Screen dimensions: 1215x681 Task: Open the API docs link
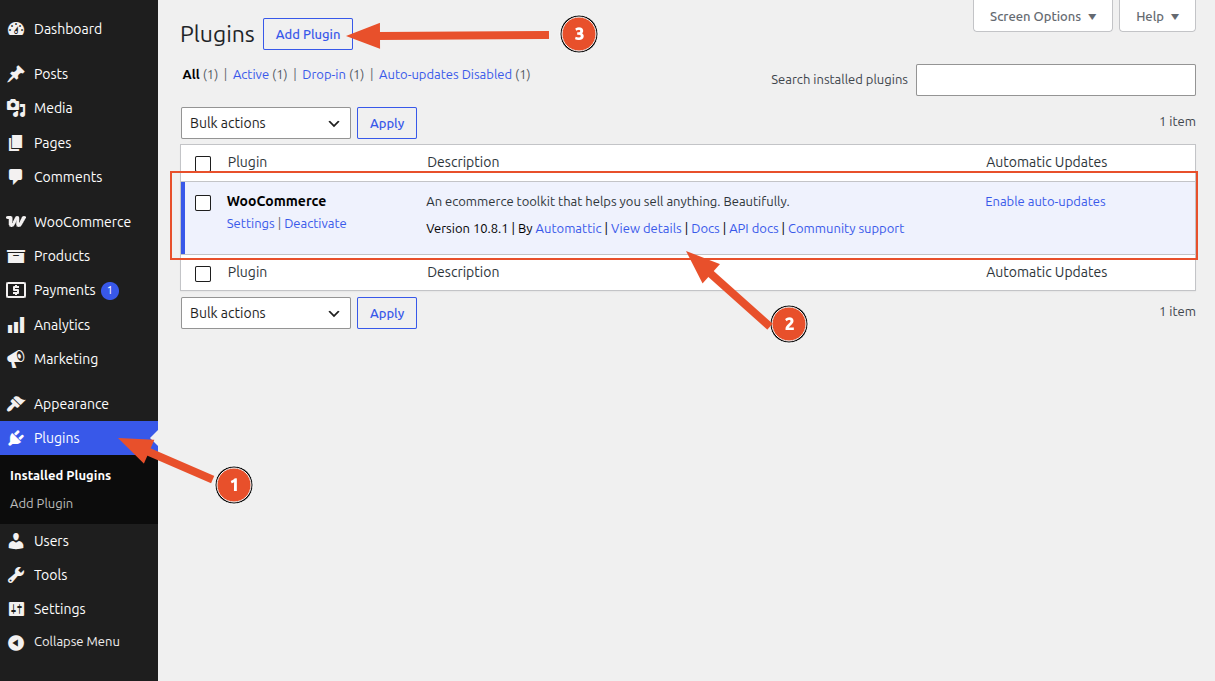coord(753,228)
